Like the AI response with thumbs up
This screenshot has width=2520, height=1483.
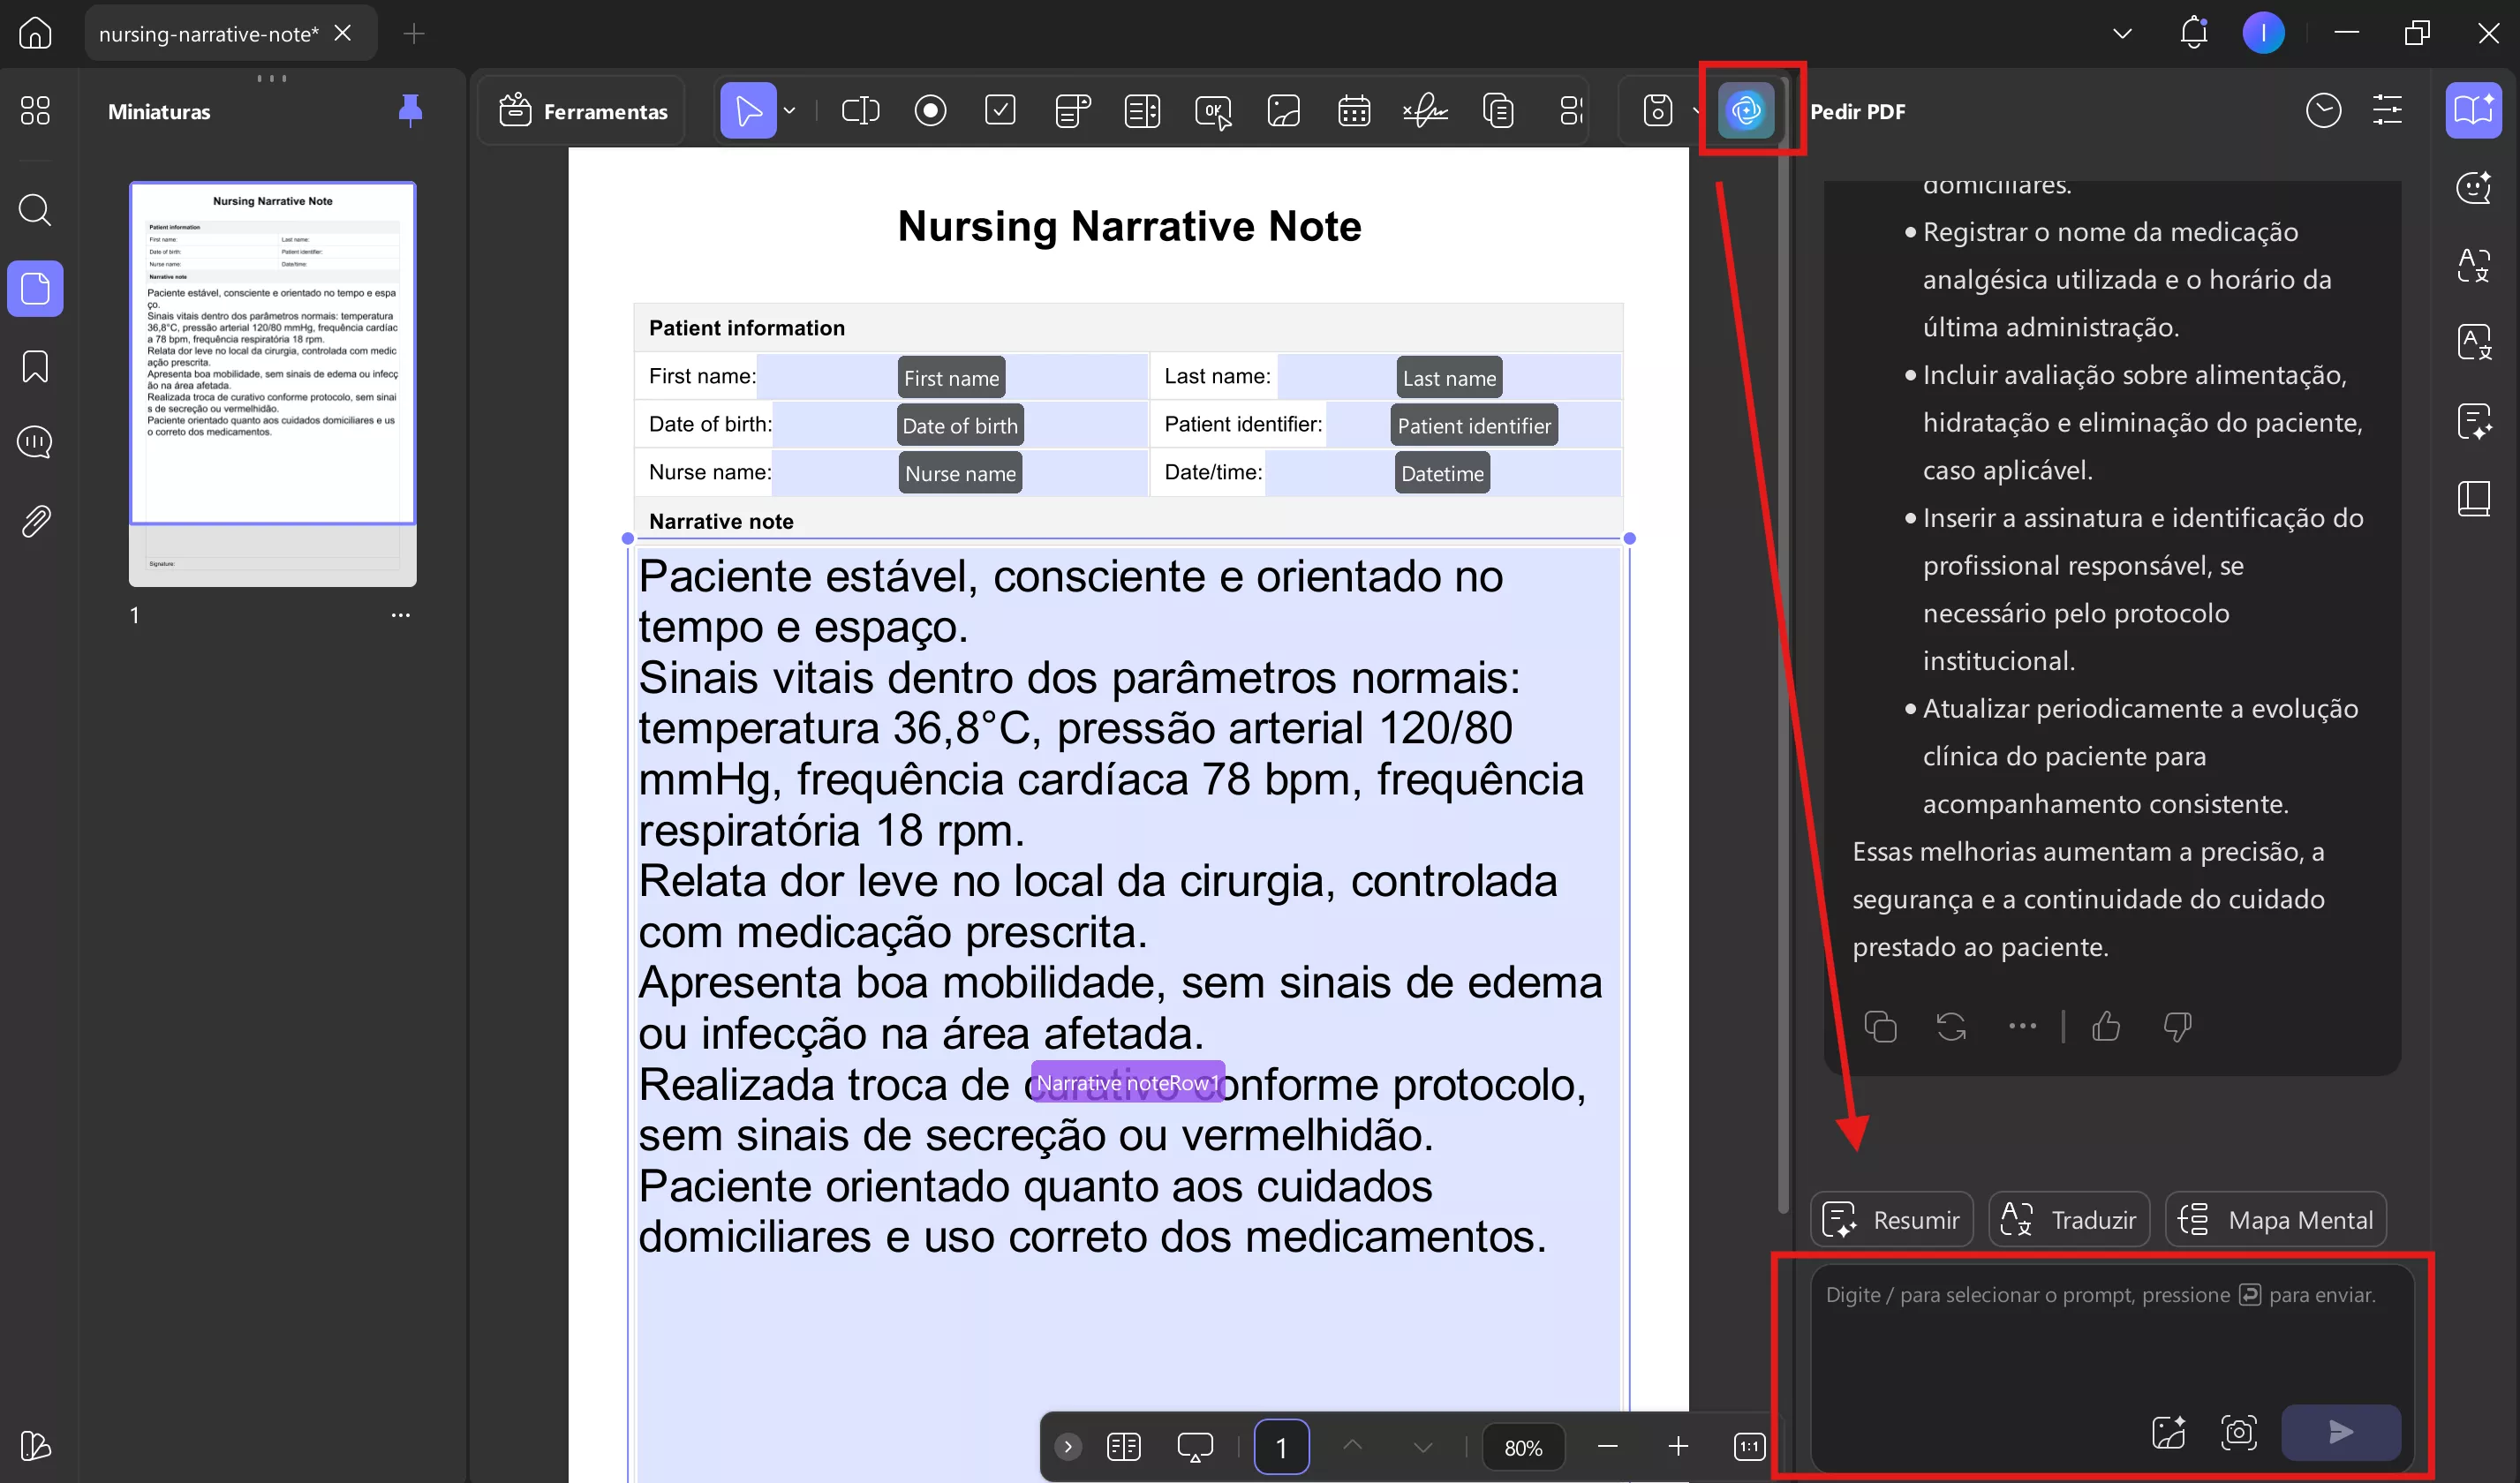(x=2106, y=1026)
